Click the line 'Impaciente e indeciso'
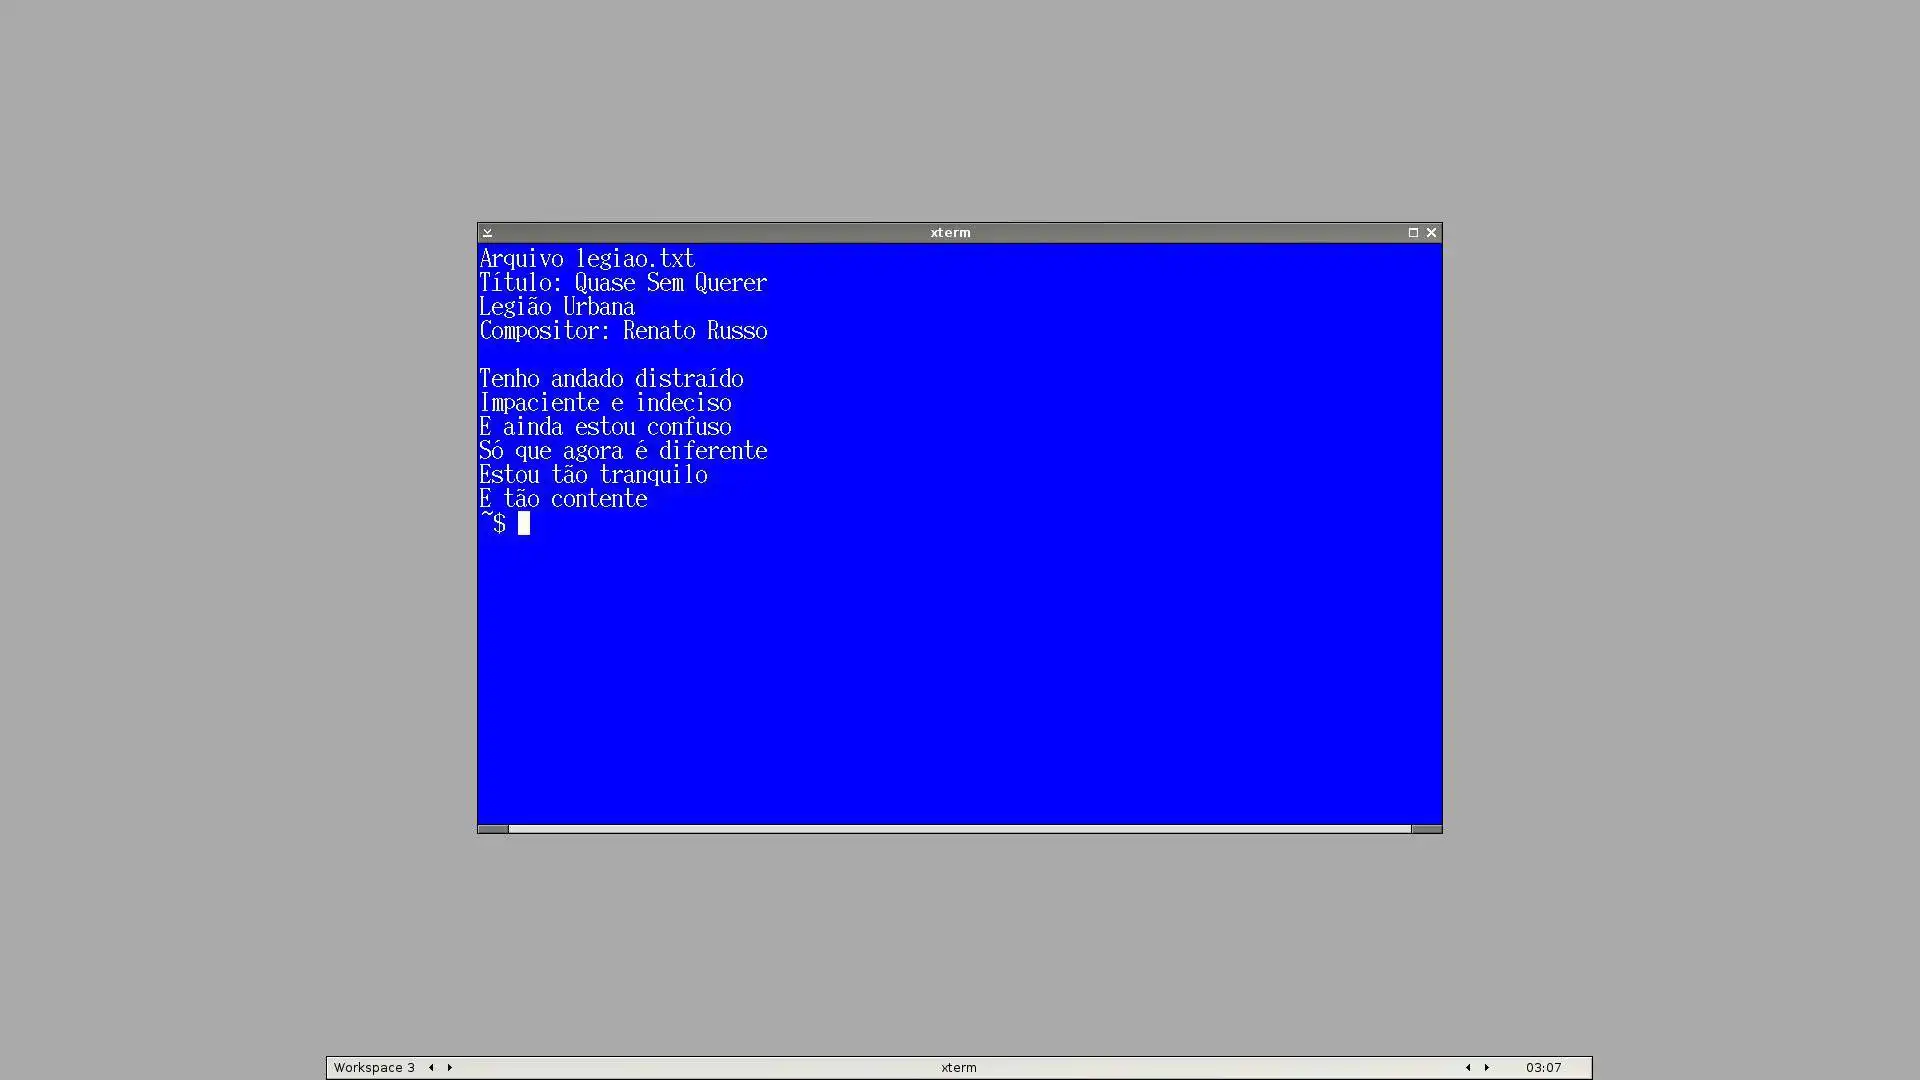The image size is (1920, 1080). click(x=605, y=403)
